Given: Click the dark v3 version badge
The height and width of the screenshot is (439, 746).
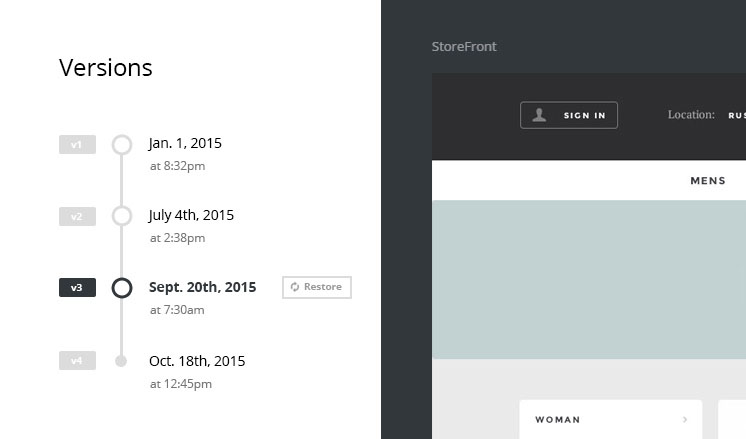Looking at the screenshot, I should coord(77,288).
